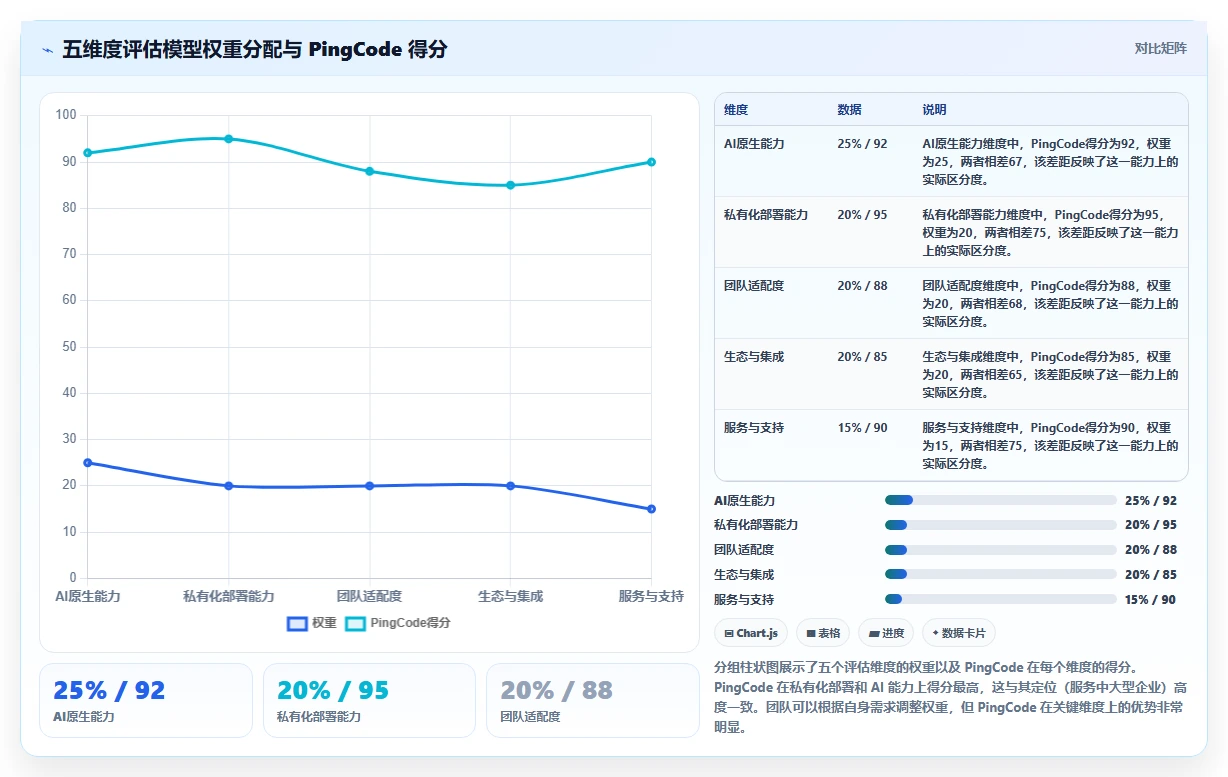Click the chart x-axis label 私有化部署能力
The image size is (1228, 777).
pyautogui.click(x=228, y=596)
